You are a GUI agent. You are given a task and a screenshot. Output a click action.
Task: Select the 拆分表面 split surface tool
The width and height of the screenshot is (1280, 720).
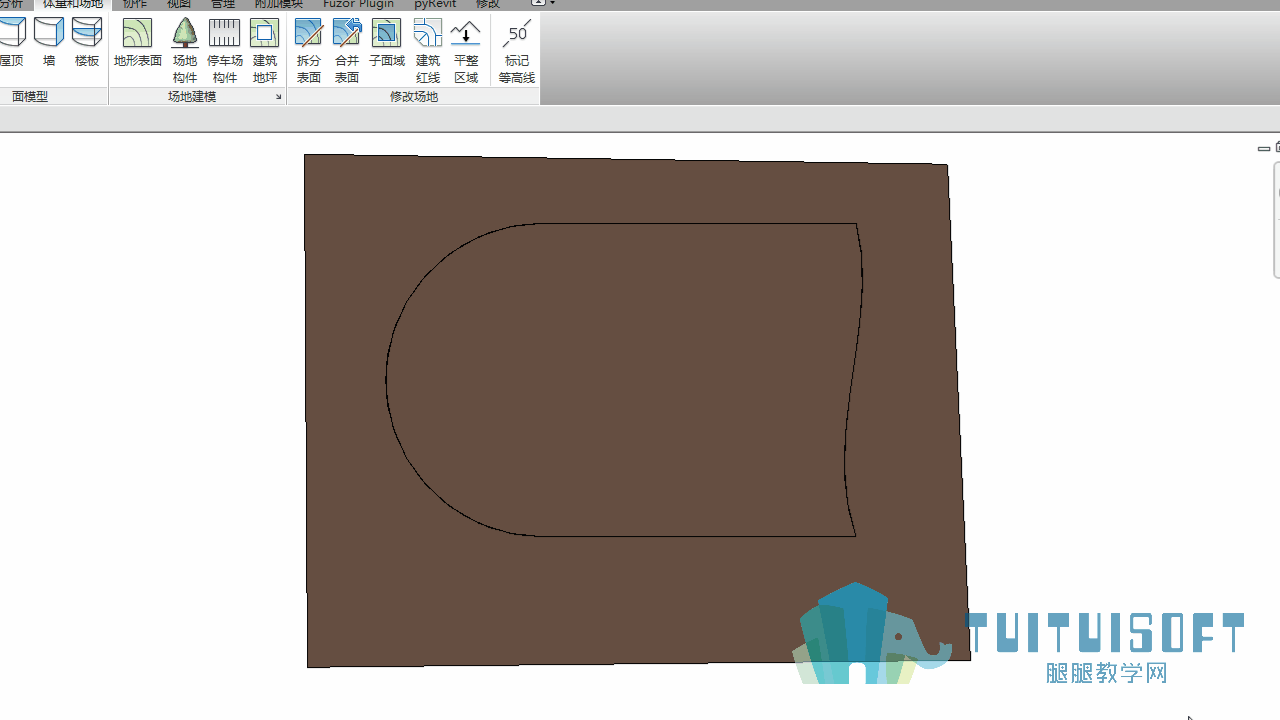click(308, 50)
